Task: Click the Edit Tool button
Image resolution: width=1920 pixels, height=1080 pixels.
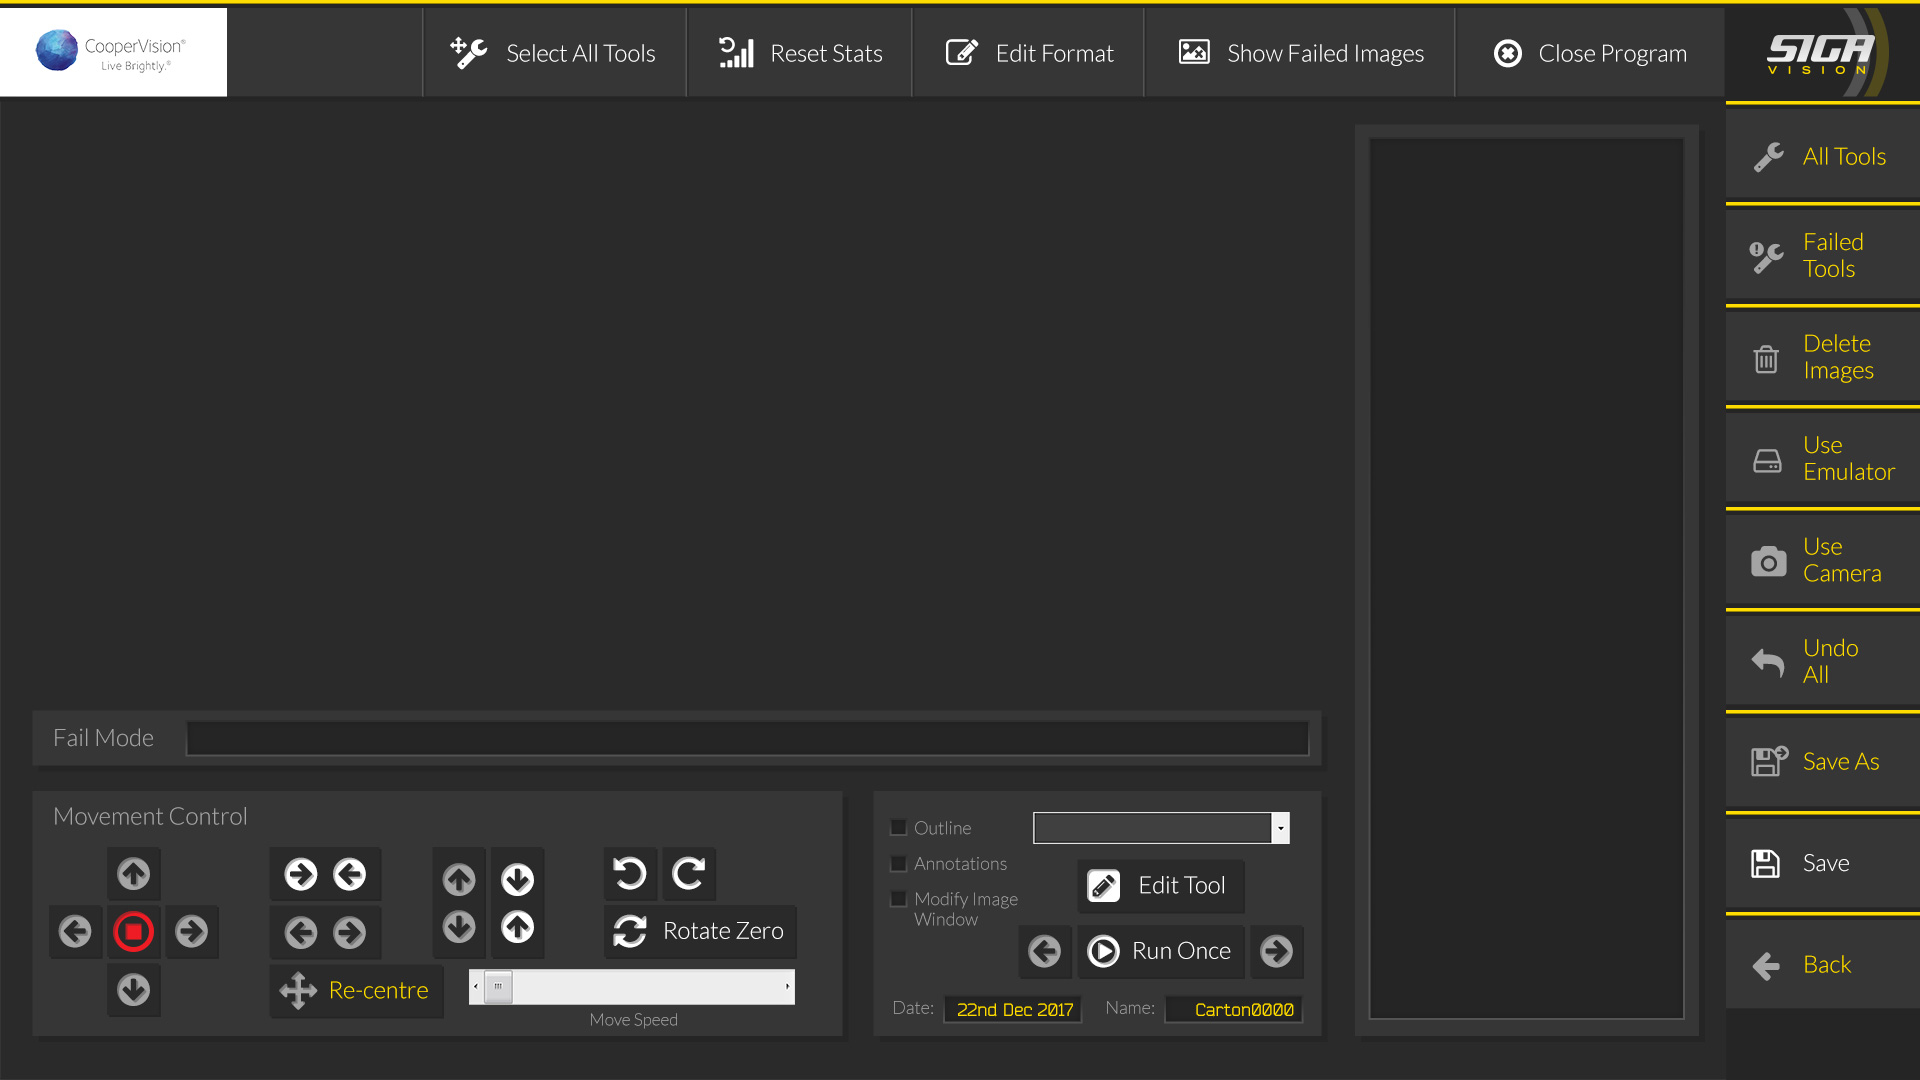Action: point(1160,886)
